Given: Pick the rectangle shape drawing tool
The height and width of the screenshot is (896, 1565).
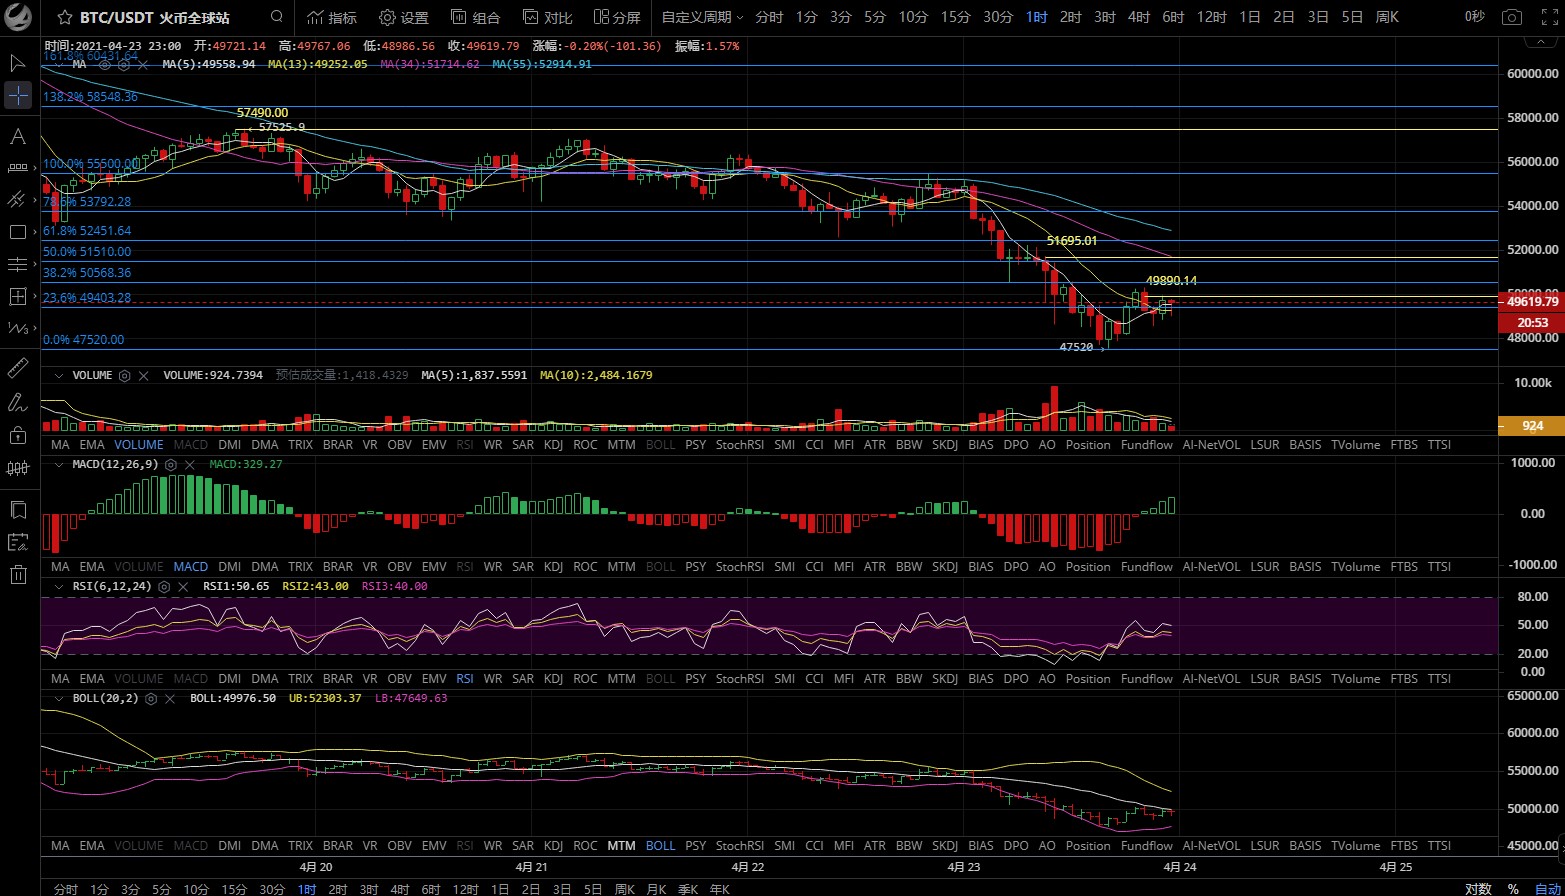Looking at the screenshot, I should click(18, 232).
